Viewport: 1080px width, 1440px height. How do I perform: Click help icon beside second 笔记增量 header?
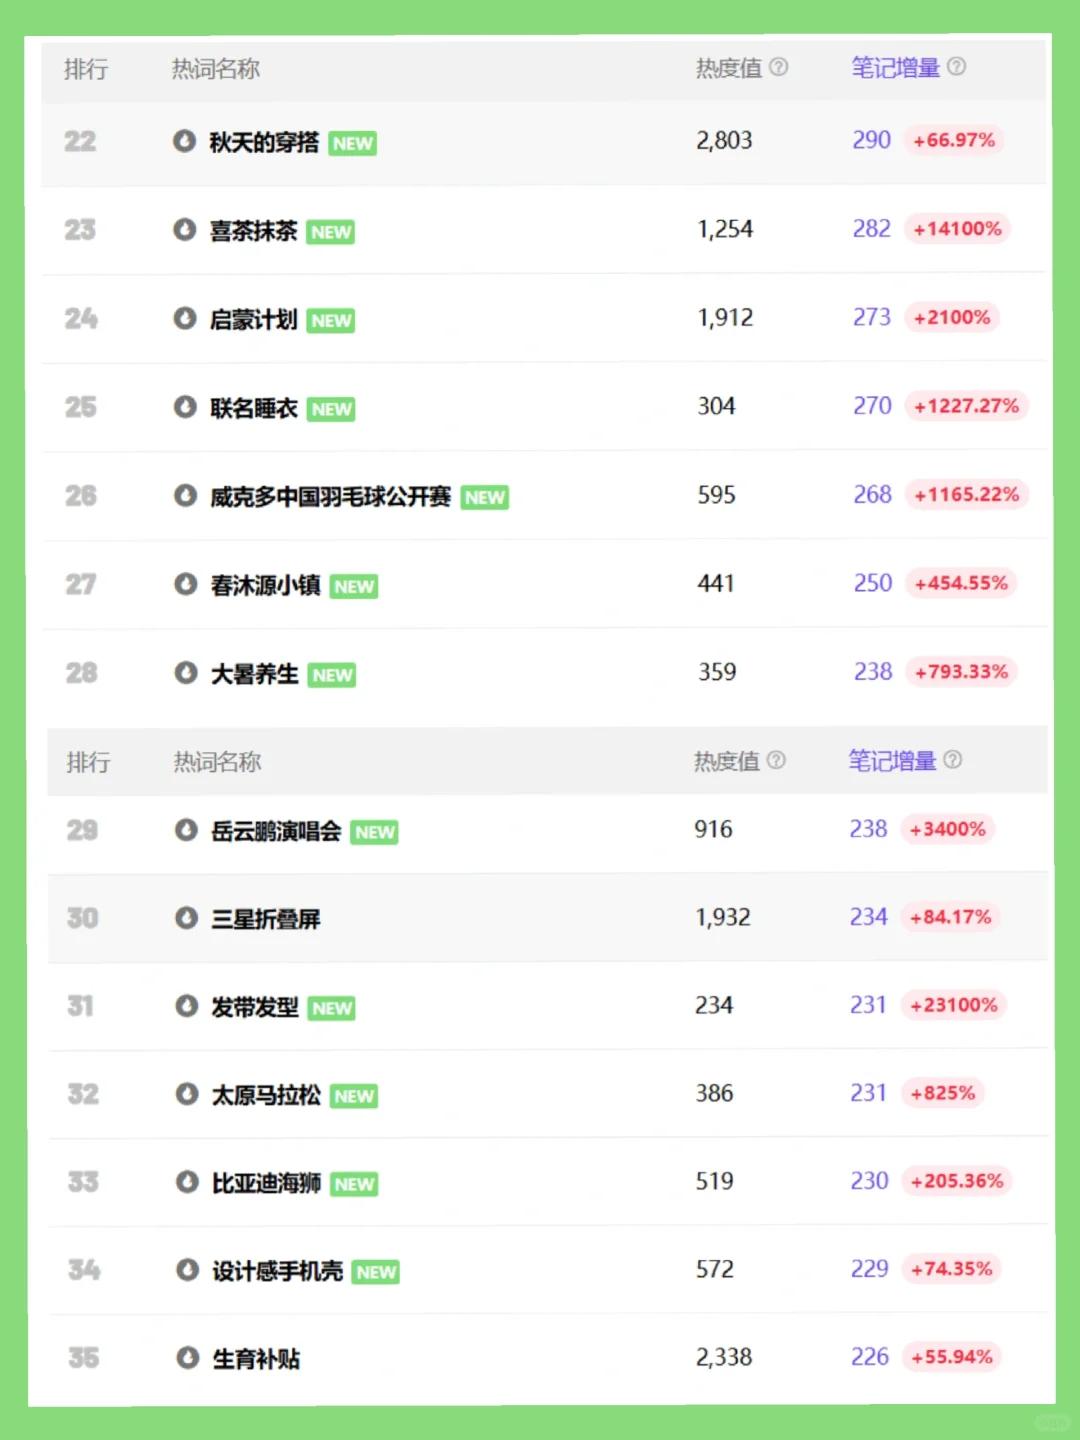953,760
